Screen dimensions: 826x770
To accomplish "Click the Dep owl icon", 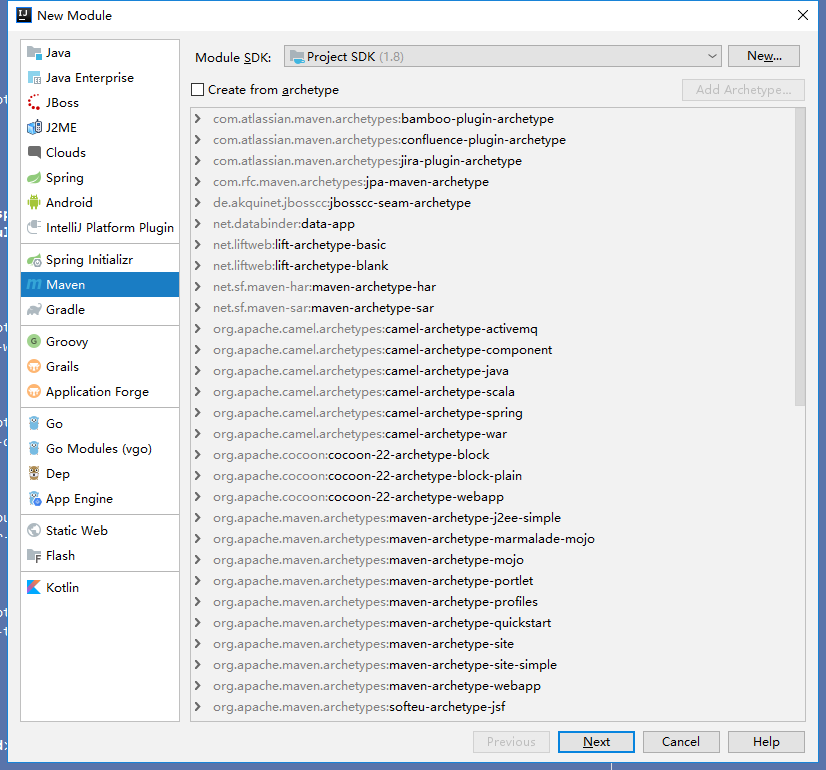I will coord(34,474).
